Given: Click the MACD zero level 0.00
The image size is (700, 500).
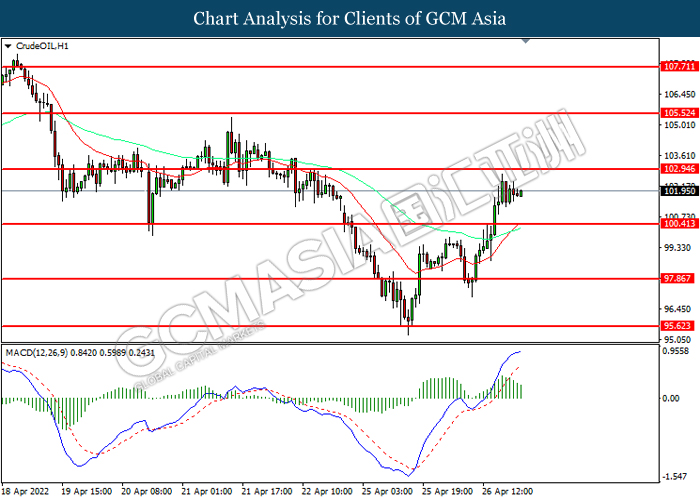Looking at the screenshot, I should (x=671, y=398).
